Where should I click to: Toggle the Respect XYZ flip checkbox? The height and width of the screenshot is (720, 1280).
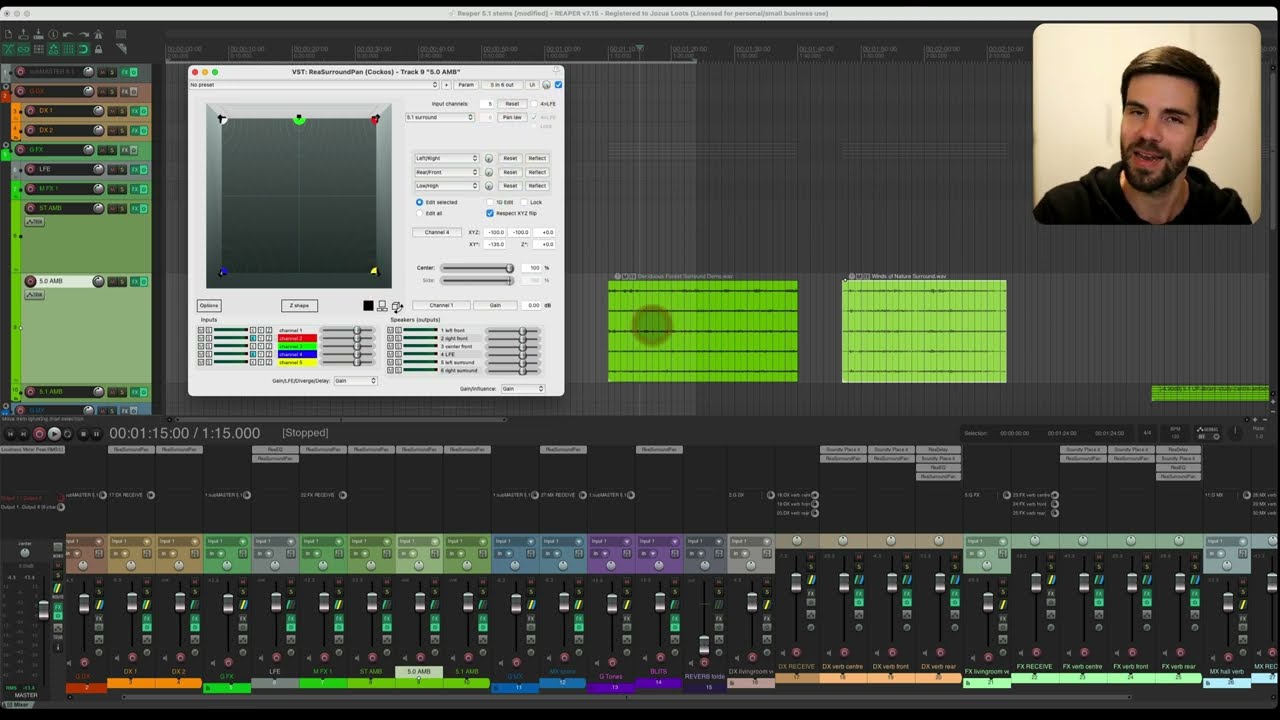[x=490, y=213]
